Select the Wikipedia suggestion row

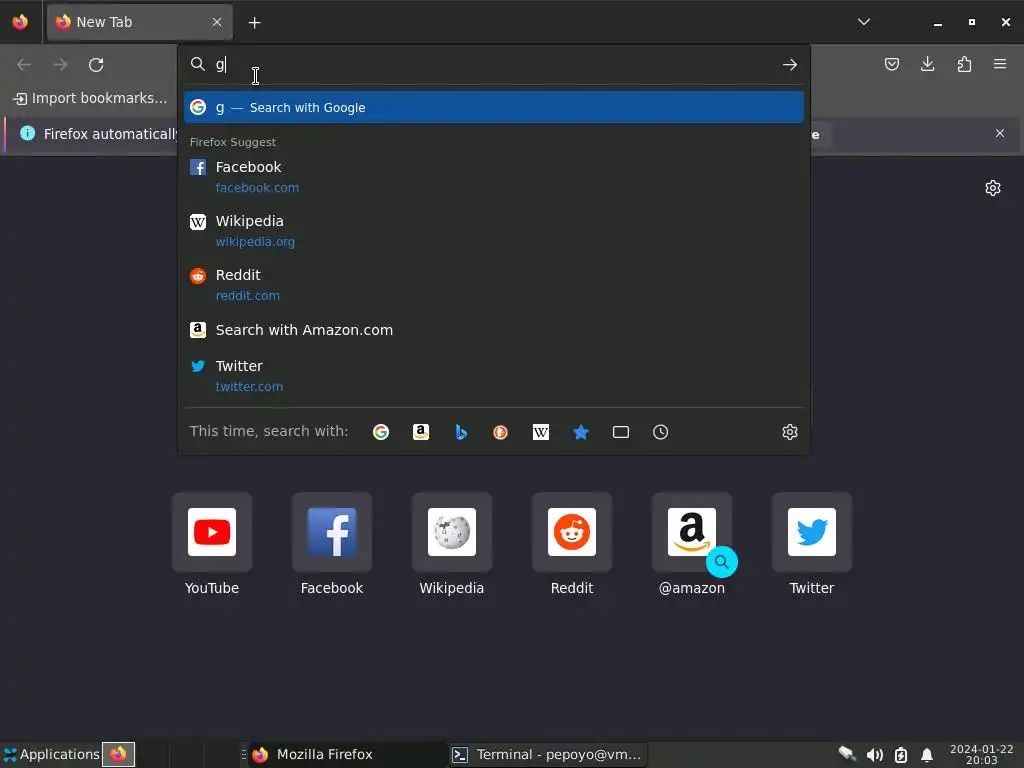point(494,231)
